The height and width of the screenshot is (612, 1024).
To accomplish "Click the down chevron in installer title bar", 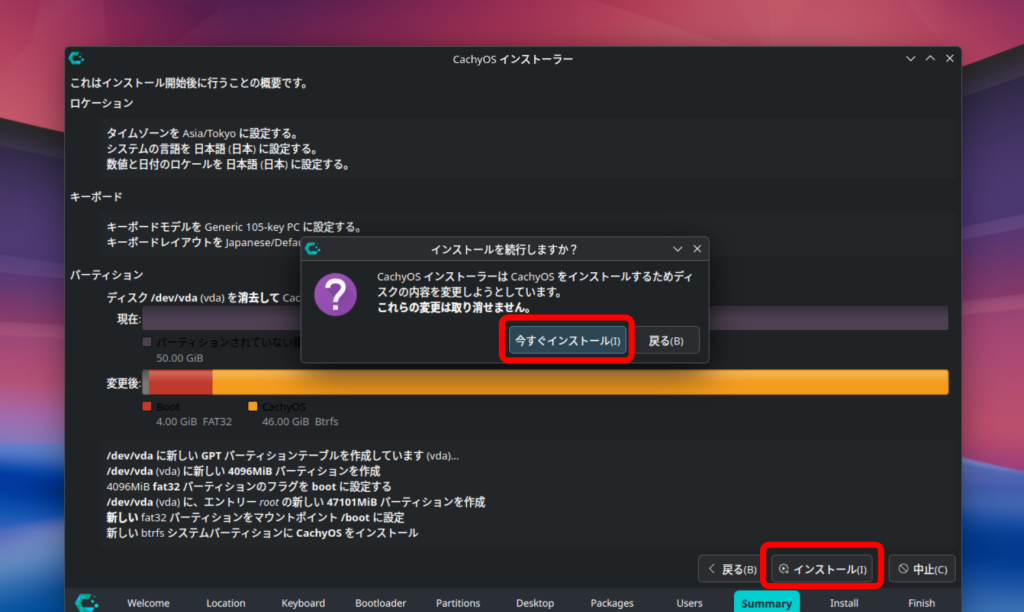I will tap(910, 59).
